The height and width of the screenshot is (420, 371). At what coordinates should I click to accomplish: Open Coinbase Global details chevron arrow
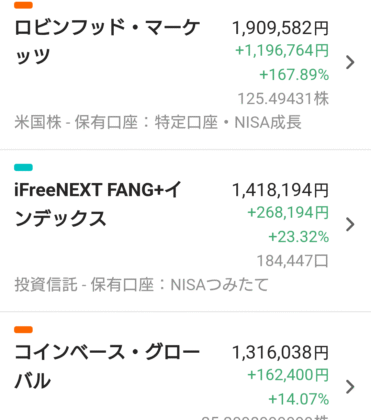(x=350, y=387)
